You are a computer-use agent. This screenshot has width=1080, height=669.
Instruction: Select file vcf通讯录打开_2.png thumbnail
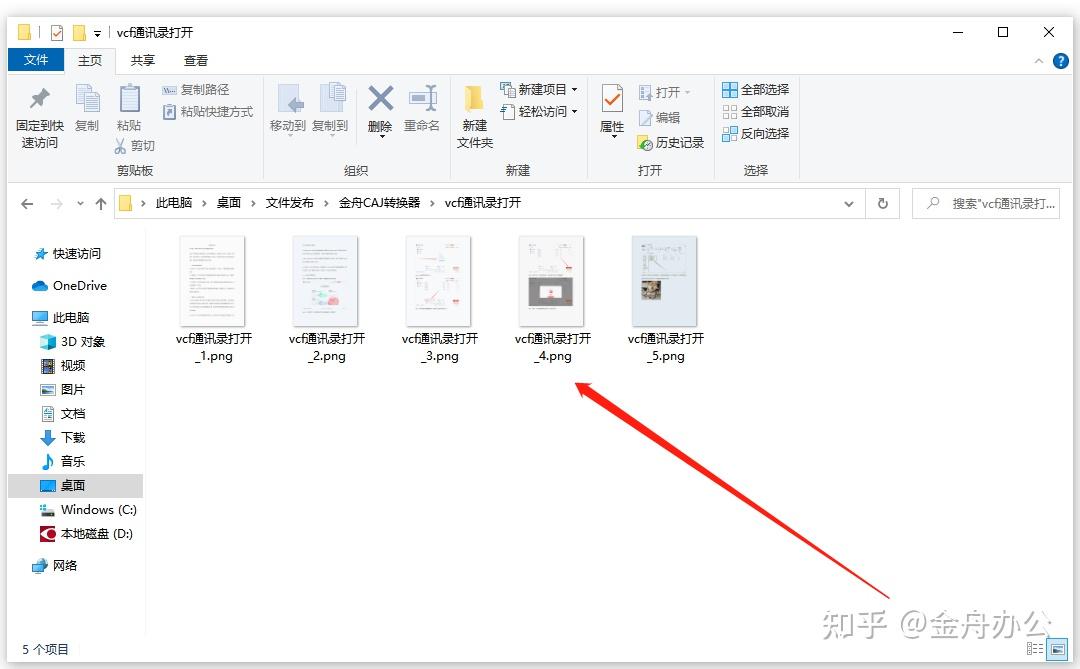(x=326, y=281)
